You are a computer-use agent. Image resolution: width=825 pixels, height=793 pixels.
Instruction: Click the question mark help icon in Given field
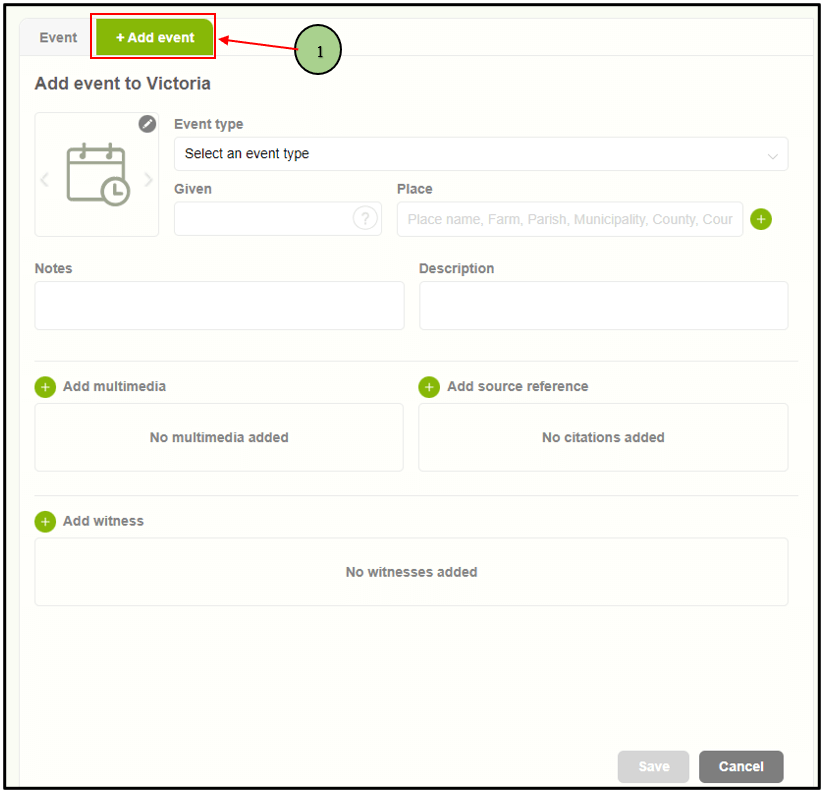[365, 219]
